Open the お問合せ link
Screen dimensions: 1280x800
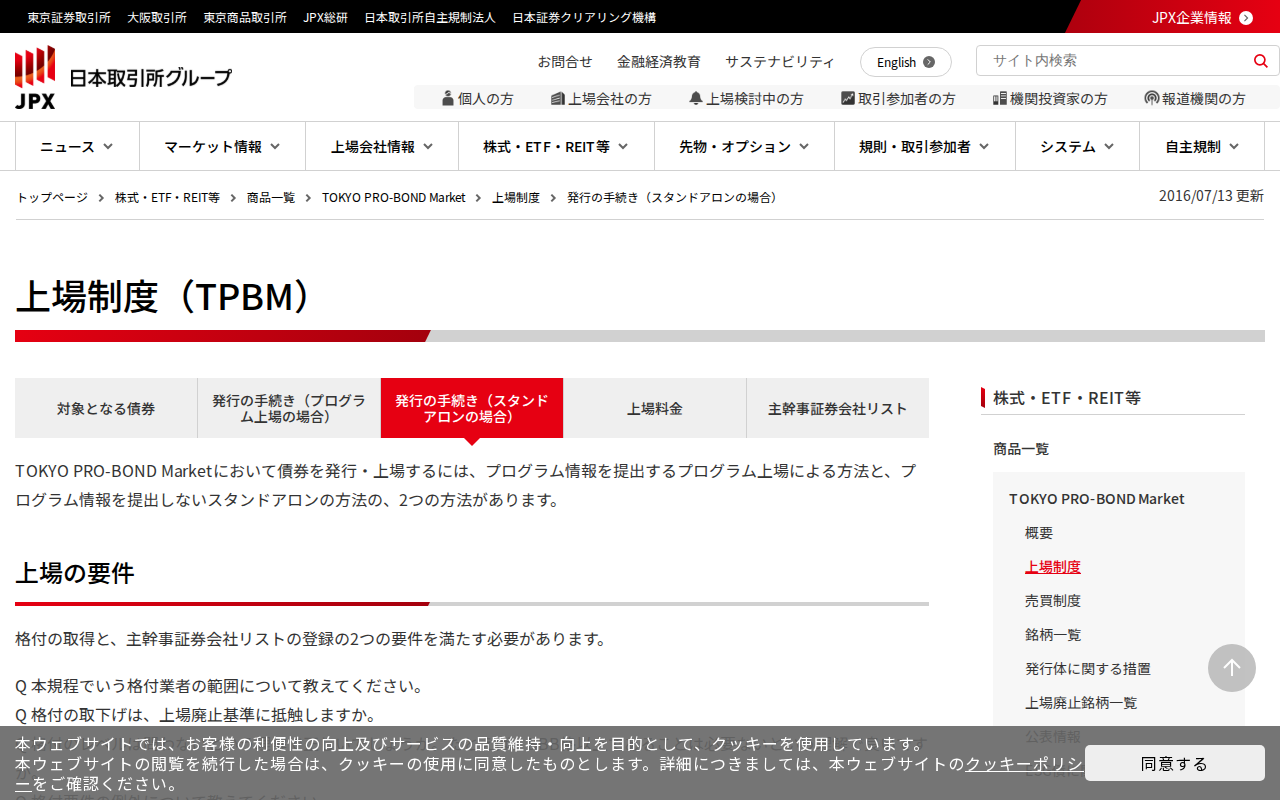(565, 61)
